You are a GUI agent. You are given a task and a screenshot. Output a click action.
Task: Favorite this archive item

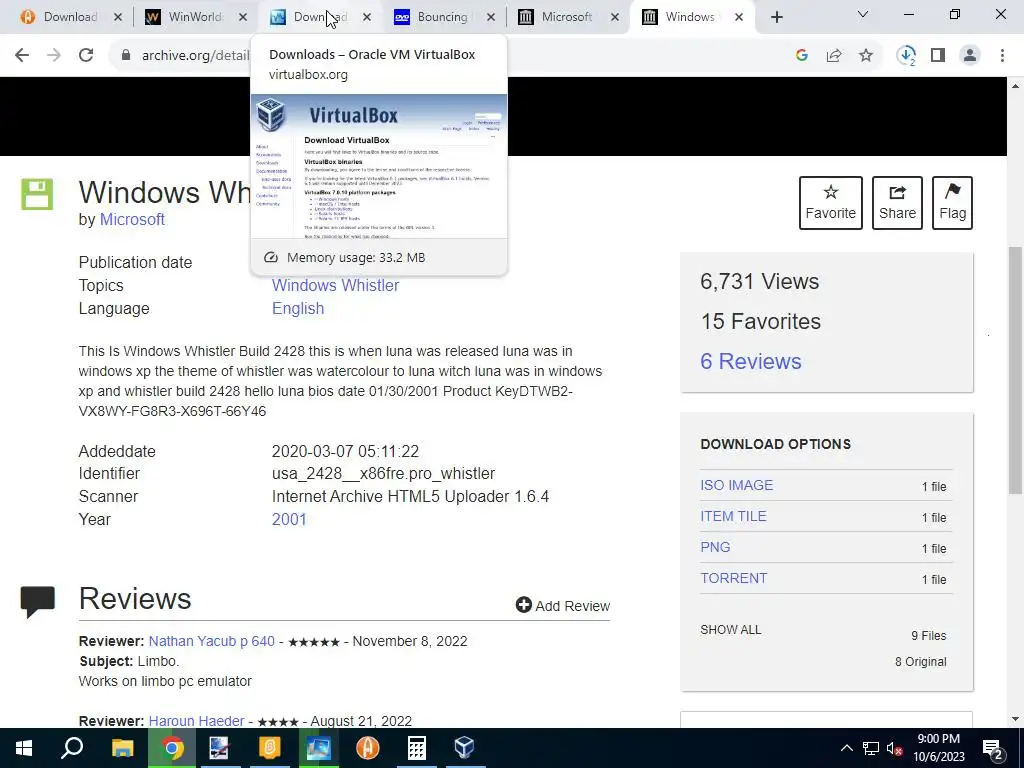831,202
